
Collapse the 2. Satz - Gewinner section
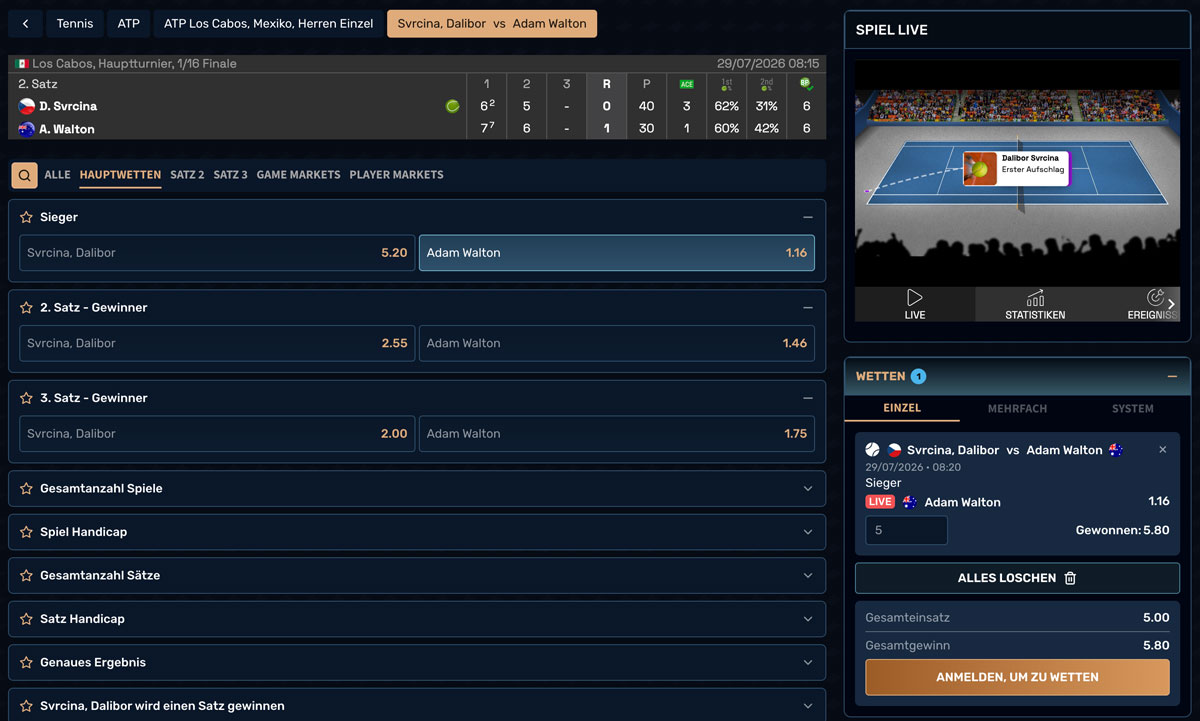(807, 308)
